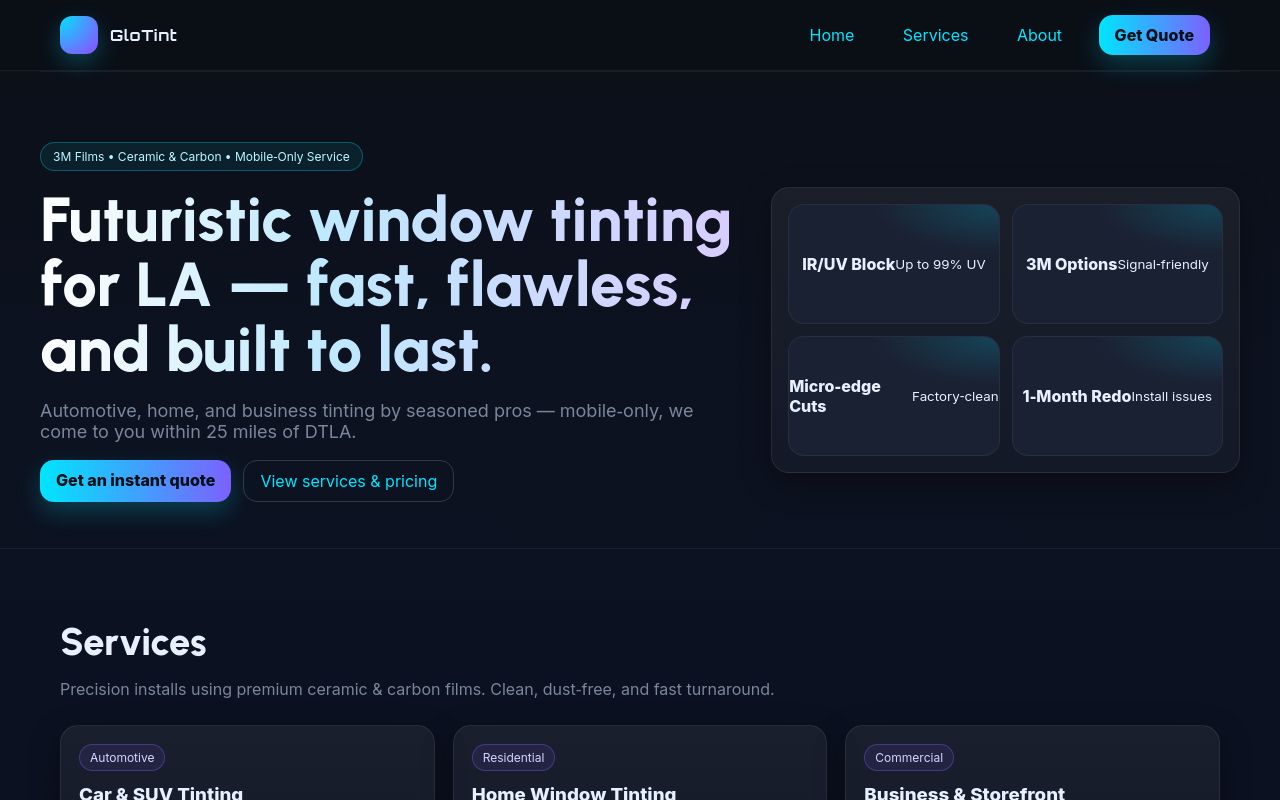Click the GloTint brand name

[x=143, y=35]
